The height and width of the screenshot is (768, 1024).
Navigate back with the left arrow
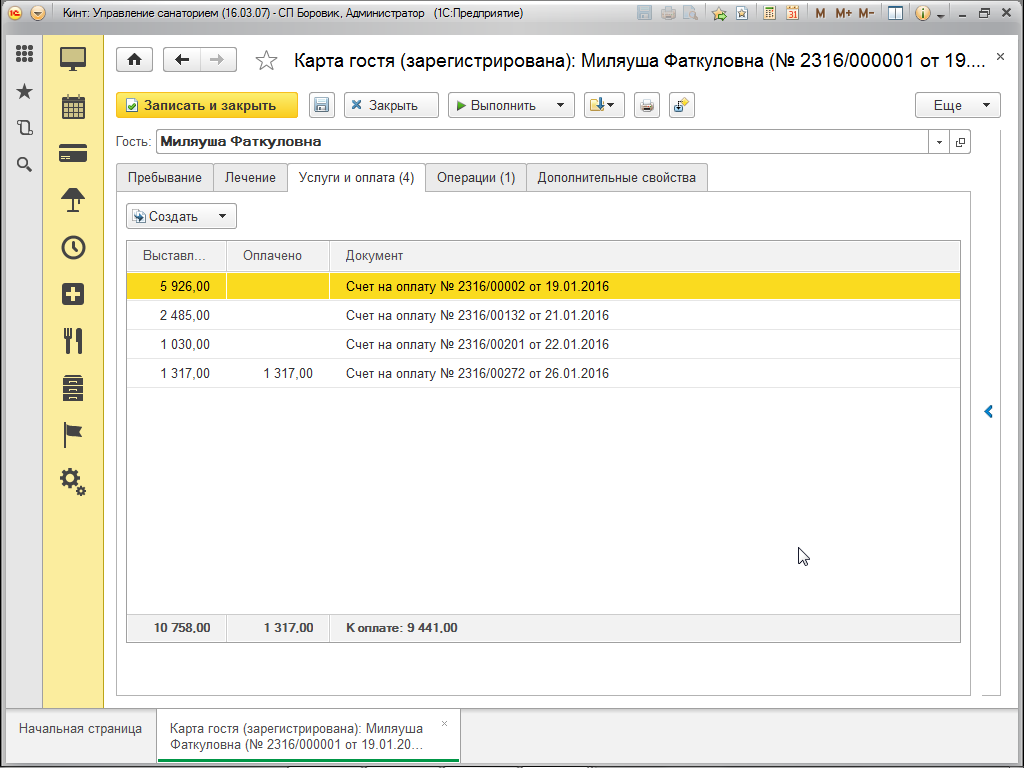[x=182, y=60]
